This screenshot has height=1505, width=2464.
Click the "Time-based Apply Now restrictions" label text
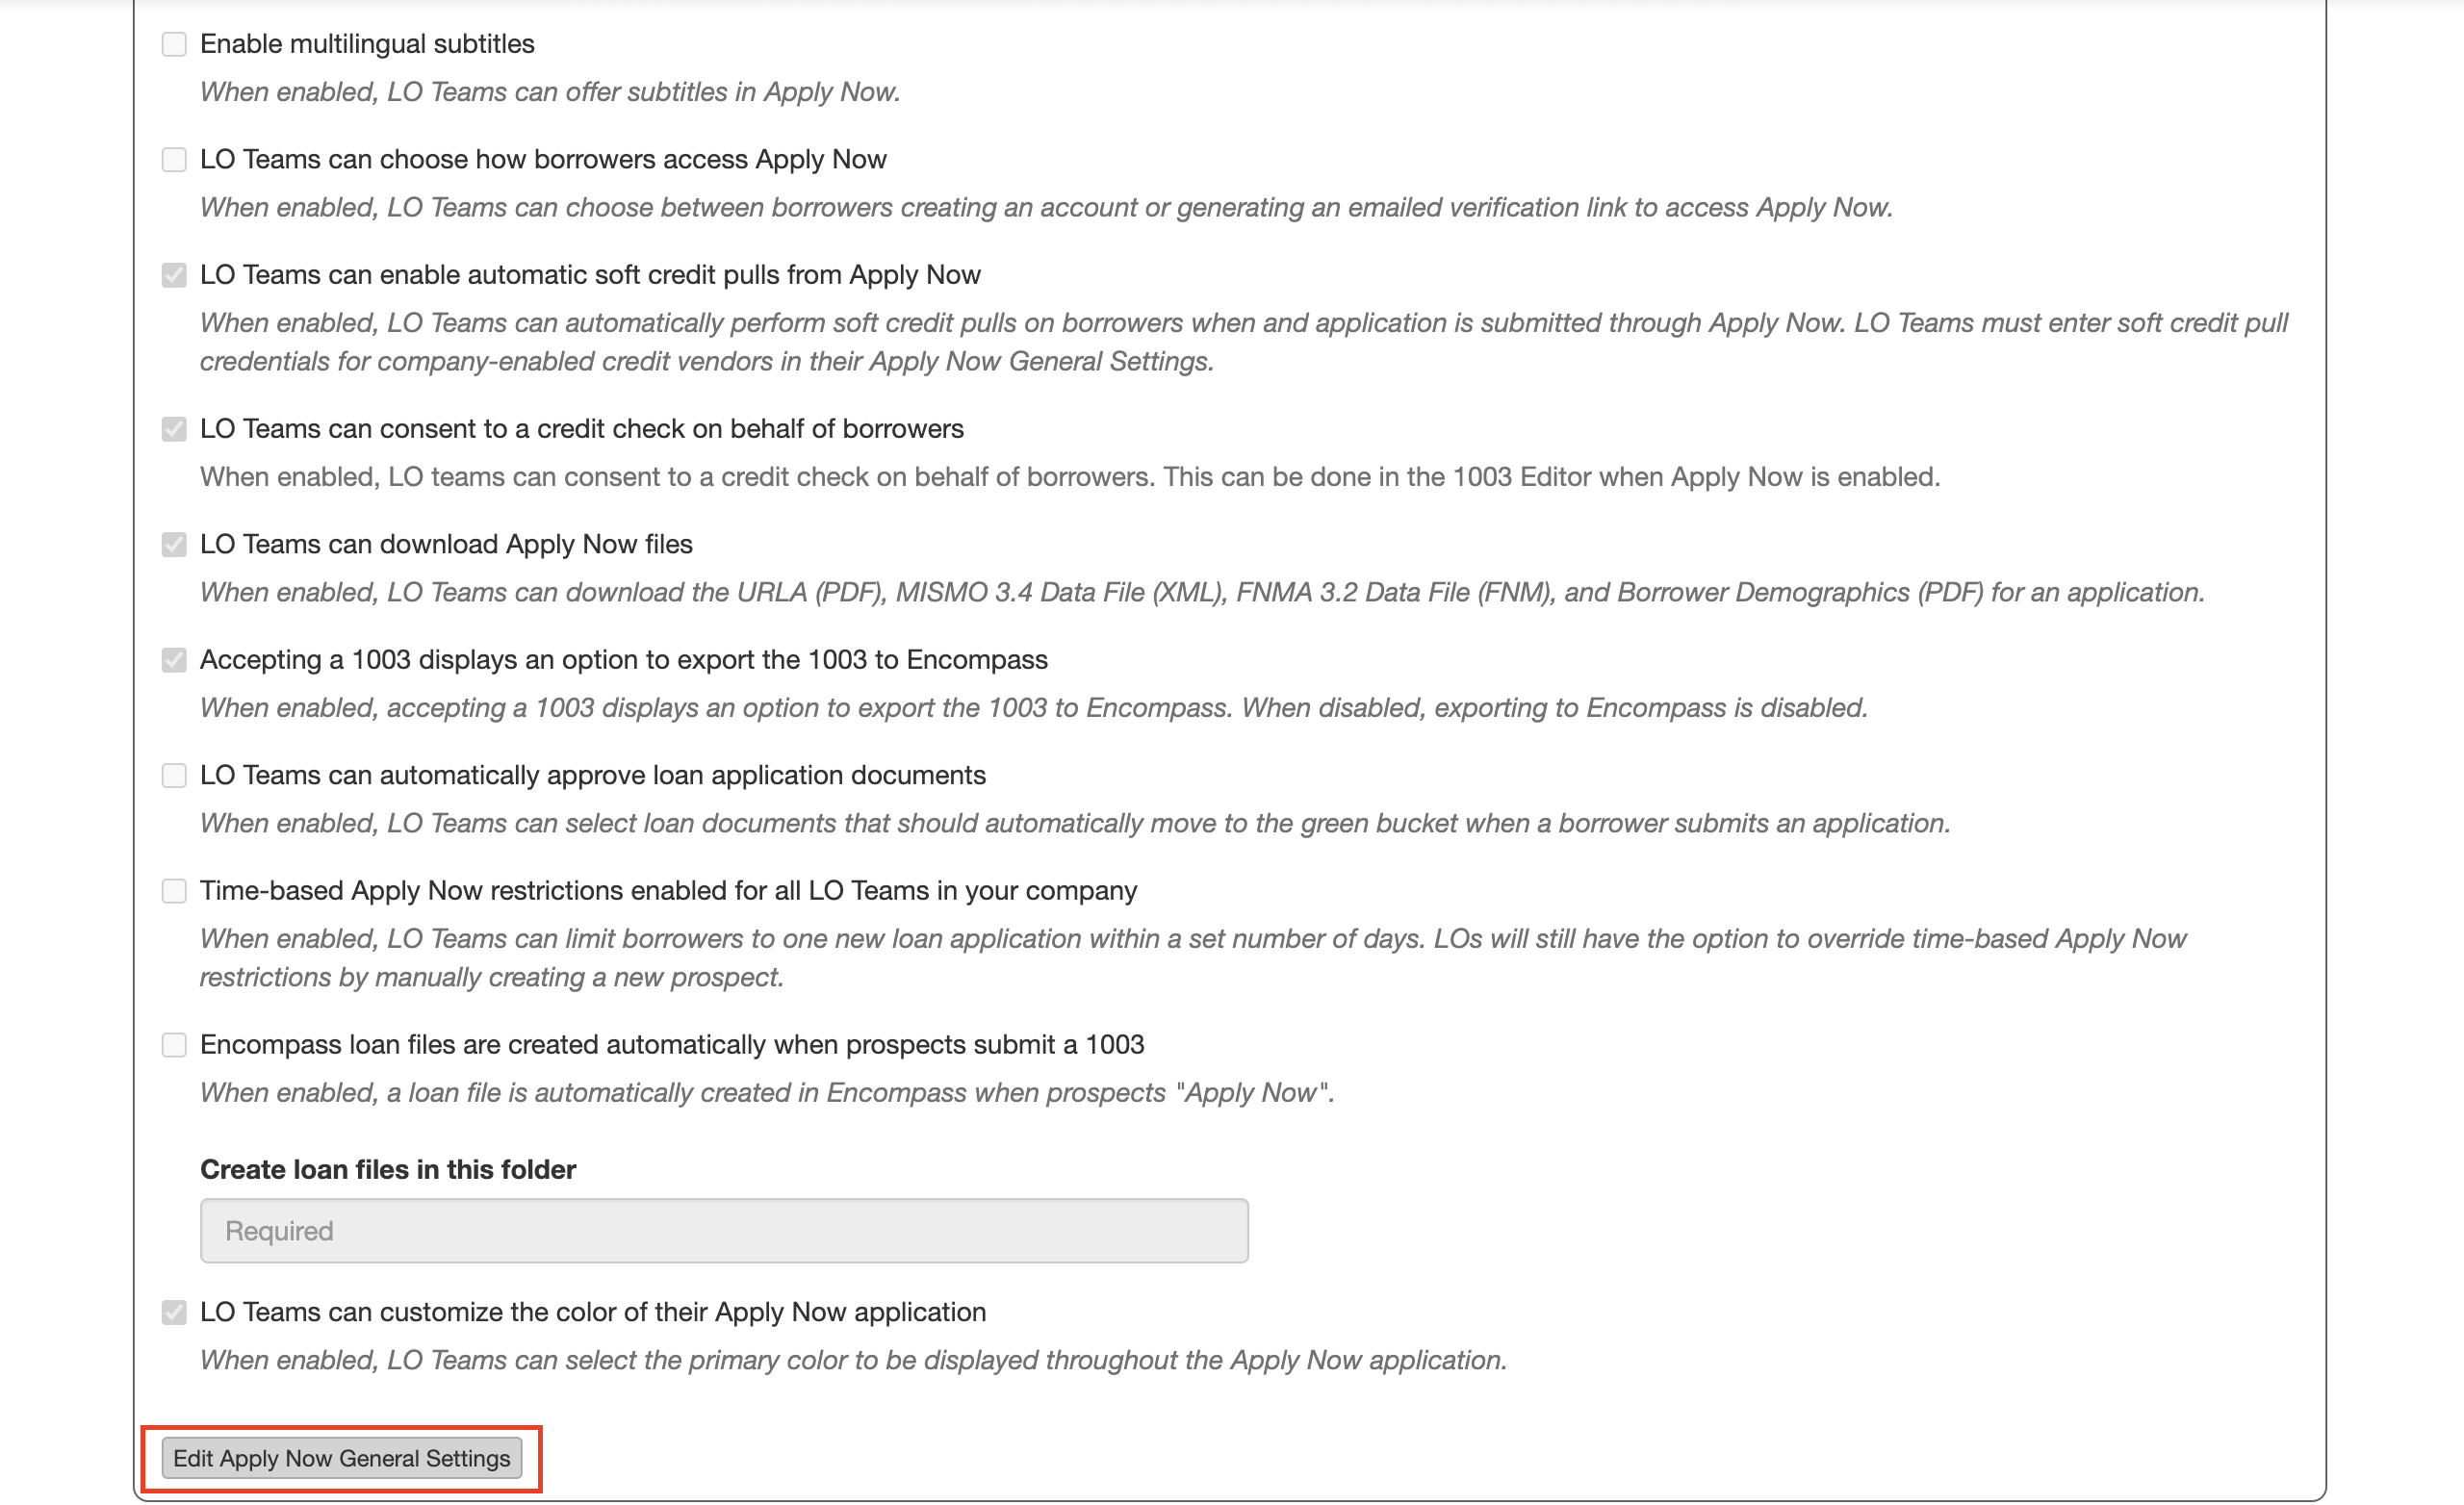pyautogui.click(x=668, y=890)
